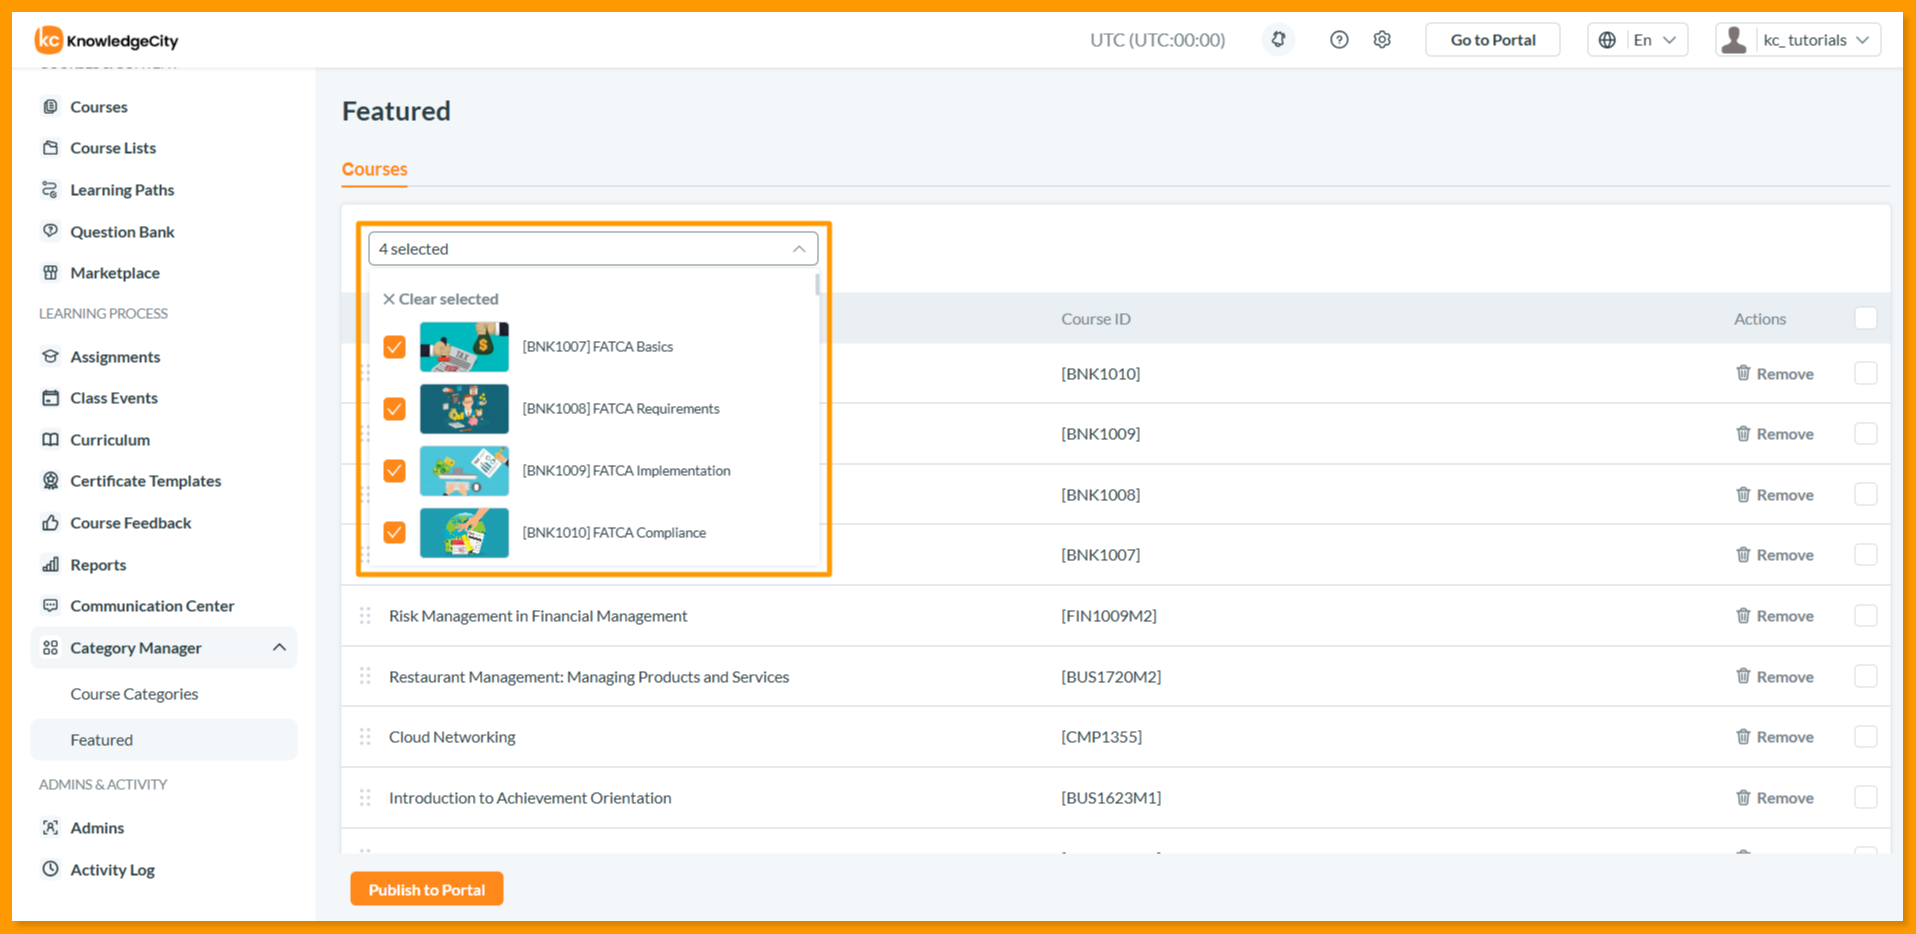1916x934 pixels.
Task: Click Clear selected in the dropdown
Action: [x=440, y=299]
